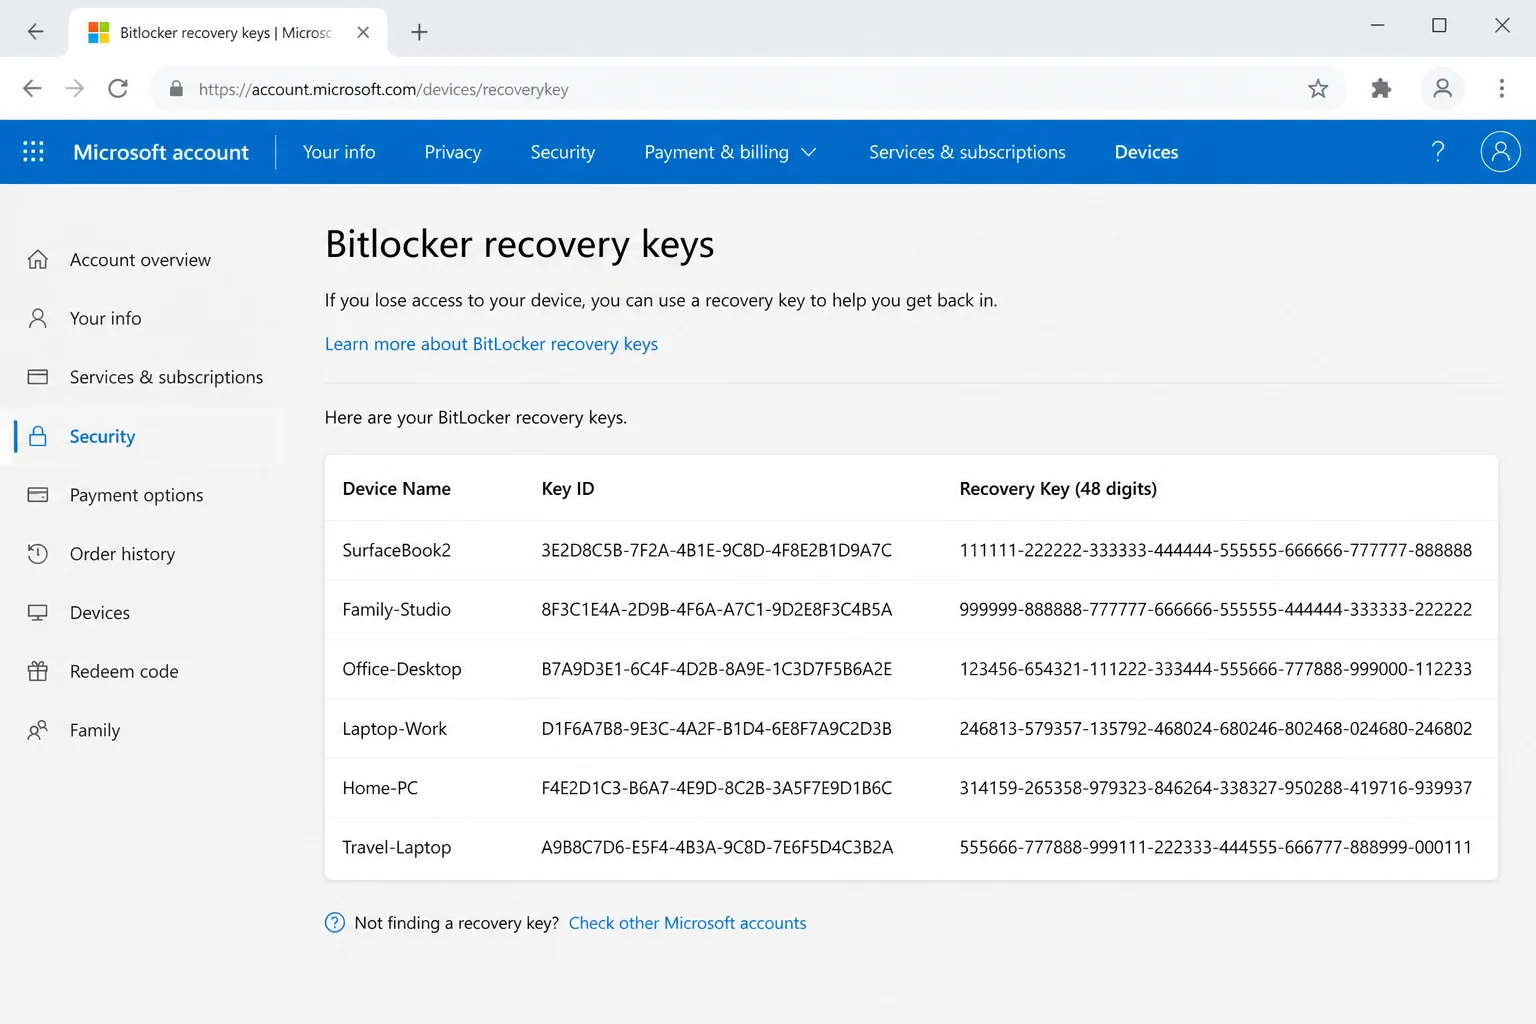Screen dimensions: 1536x1024
Task: Click the clock icon beside Order history
Action: pos(38,554)
